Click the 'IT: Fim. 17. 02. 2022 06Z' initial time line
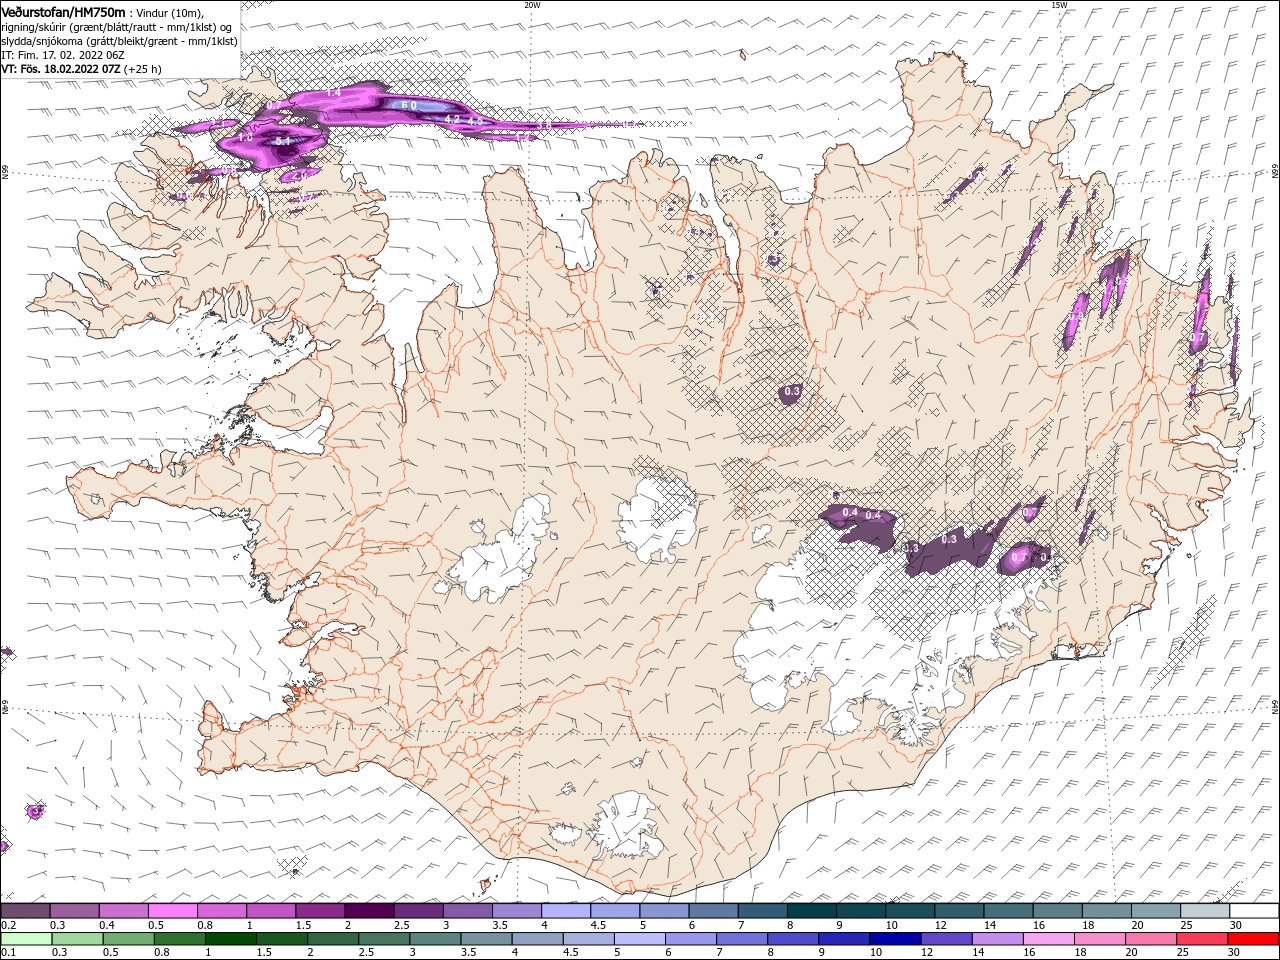This screenshot has height=960, width=1280. [63, 55]
